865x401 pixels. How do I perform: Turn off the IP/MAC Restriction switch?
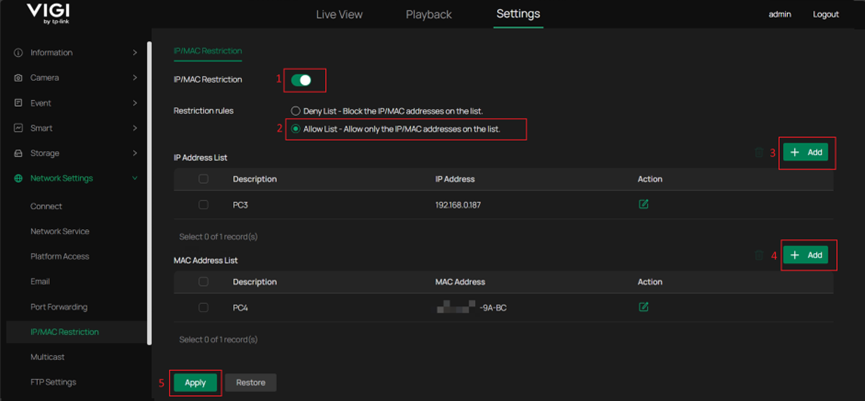tap(301, 80)
